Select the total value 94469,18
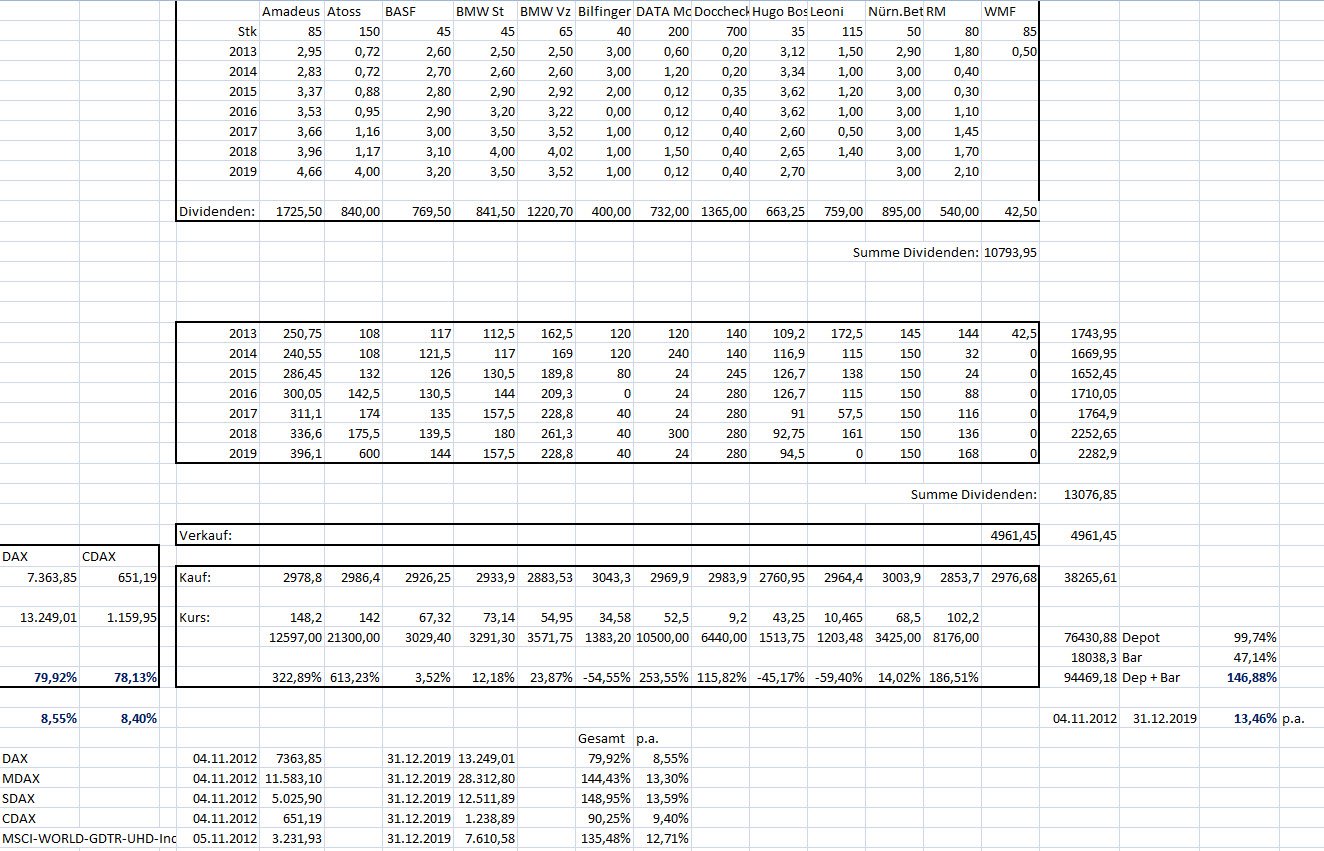Screen dimensions: 1324x851 1091,678
